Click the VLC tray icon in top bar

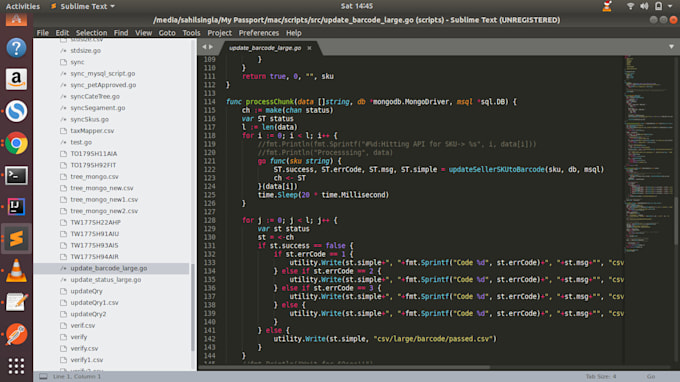point(607,6)
